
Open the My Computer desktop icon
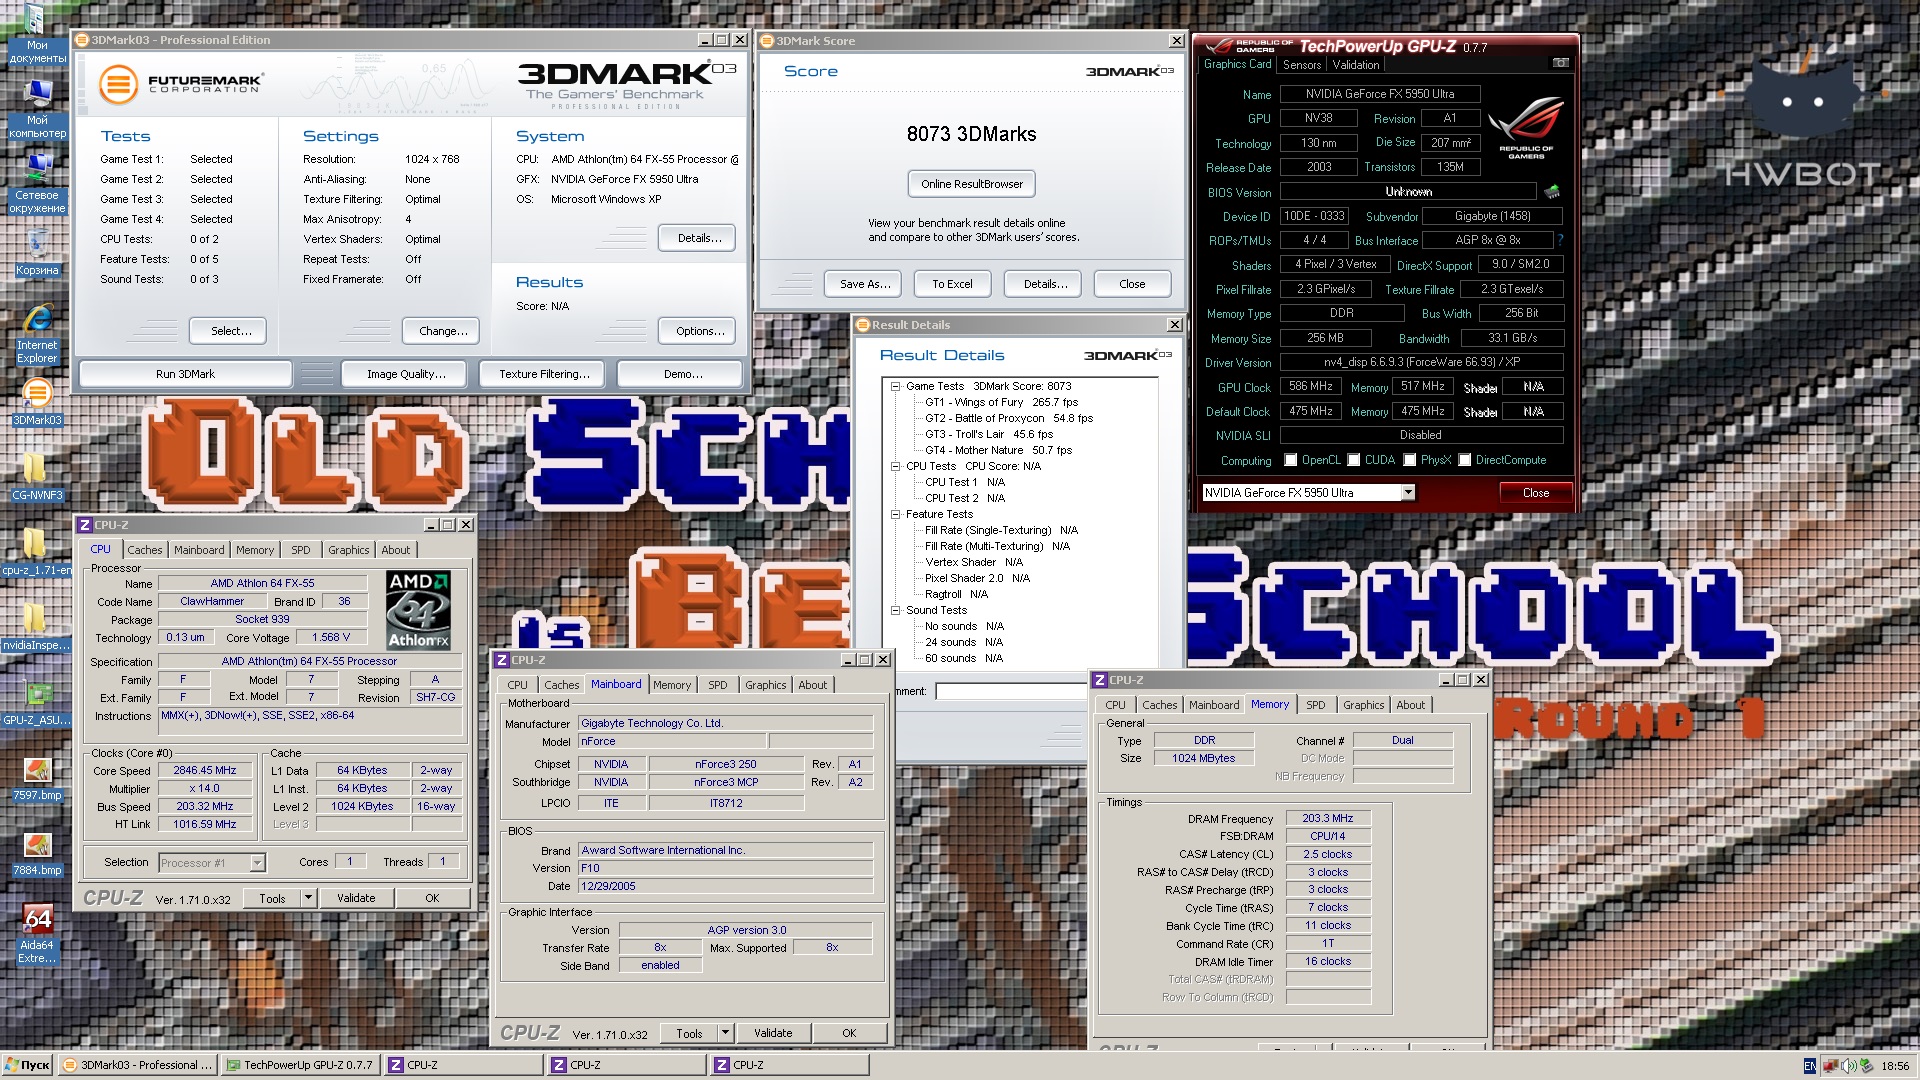pyautogui.click(x=37, y=109)
